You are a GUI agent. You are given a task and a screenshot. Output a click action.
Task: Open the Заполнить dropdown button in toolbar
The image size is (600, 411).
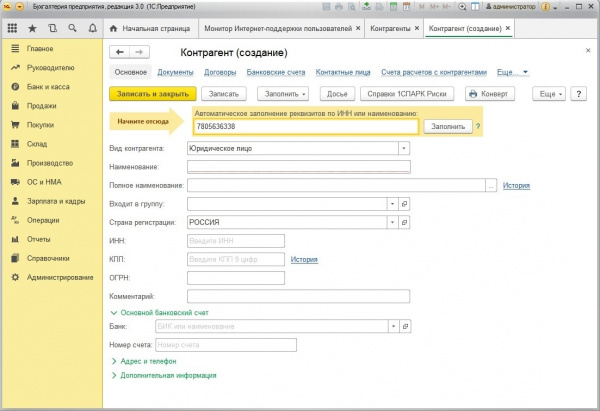pyautogui.click(x=283, y=94)
